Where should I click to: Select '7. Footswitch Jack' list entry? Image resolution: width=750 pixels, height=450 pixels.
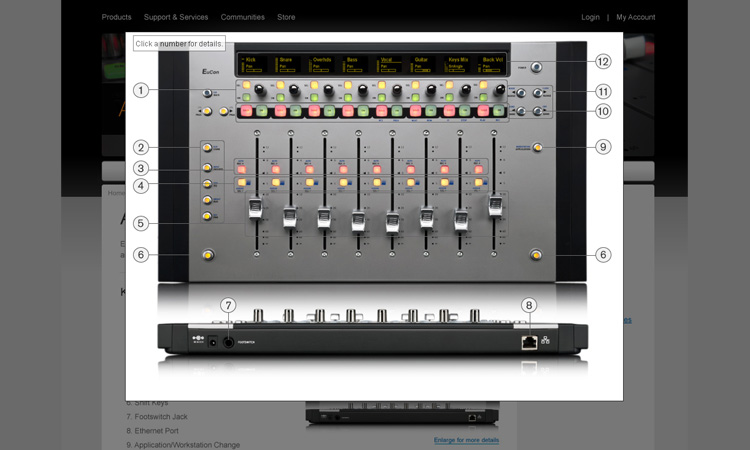(157, 417)
